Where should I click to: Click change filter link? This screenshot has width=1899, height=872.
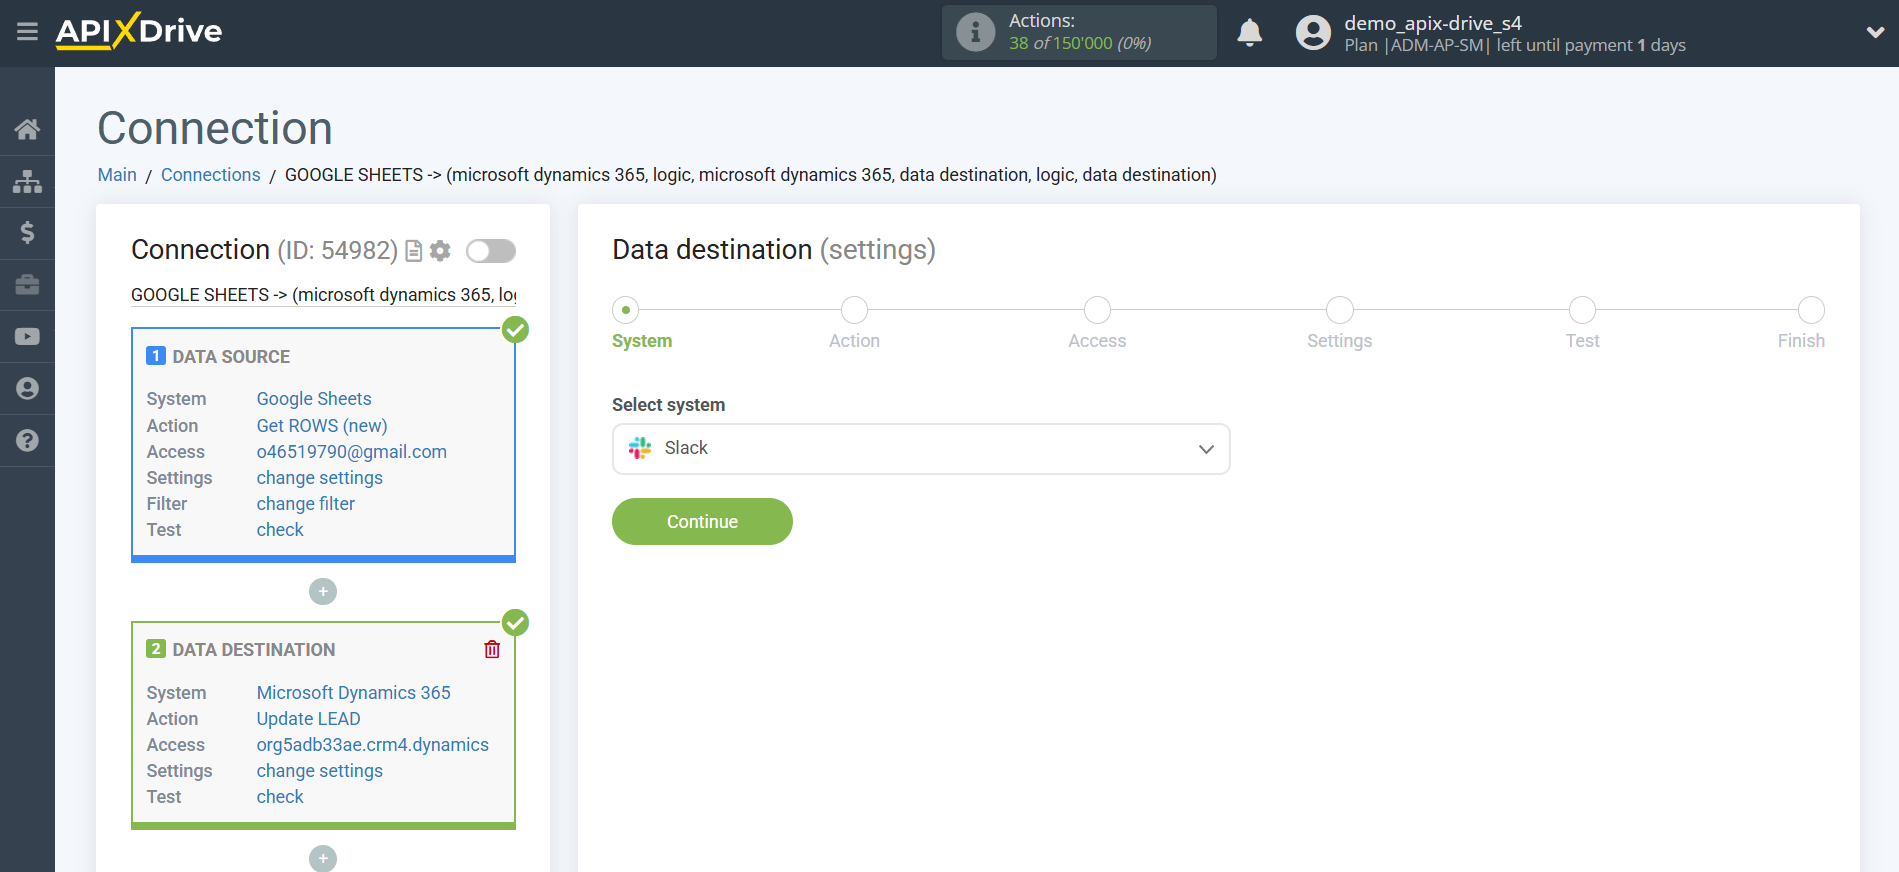coord(306,504)
